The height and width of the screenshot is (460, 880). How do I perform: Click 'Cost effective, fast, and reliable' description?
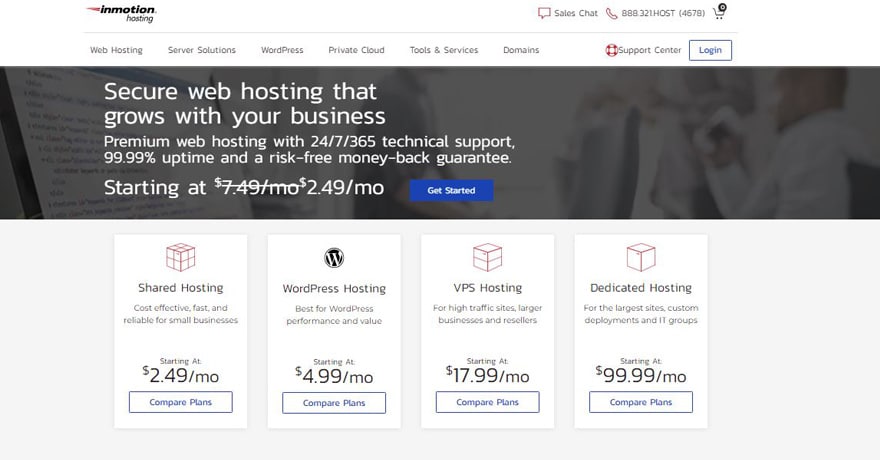181,314
